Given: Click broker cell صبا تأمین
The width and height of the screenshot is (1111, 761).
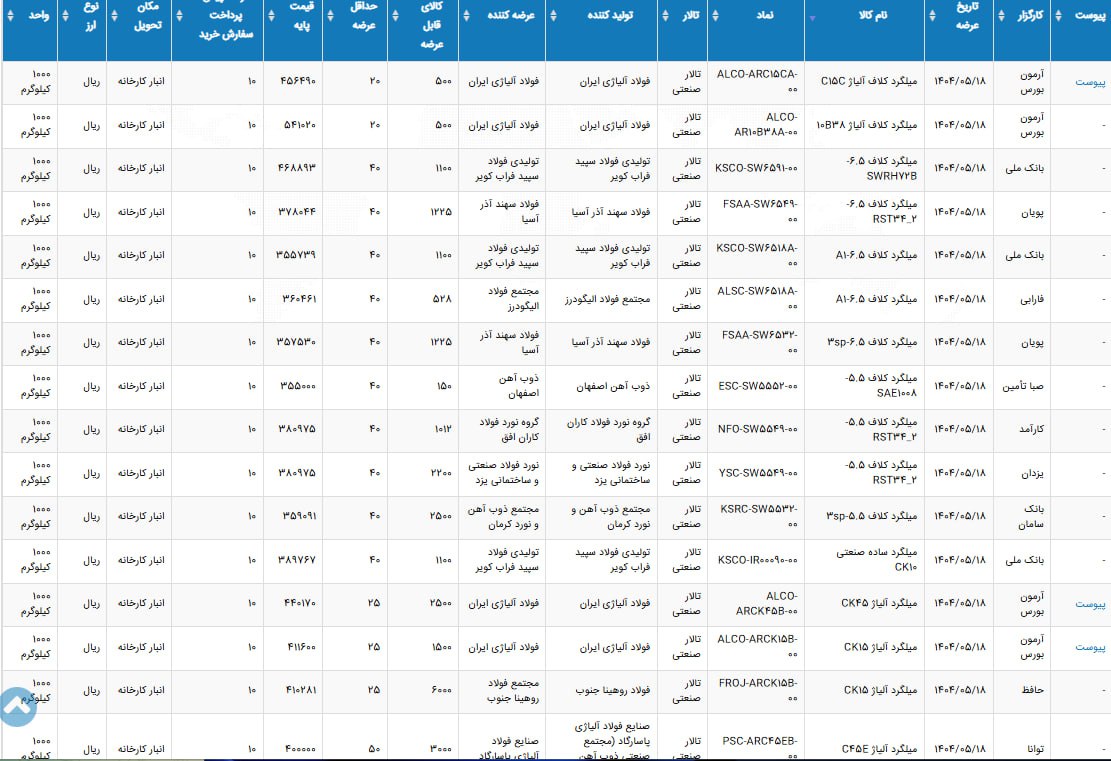Looking at the screenshot, I should coord(1022,387).
